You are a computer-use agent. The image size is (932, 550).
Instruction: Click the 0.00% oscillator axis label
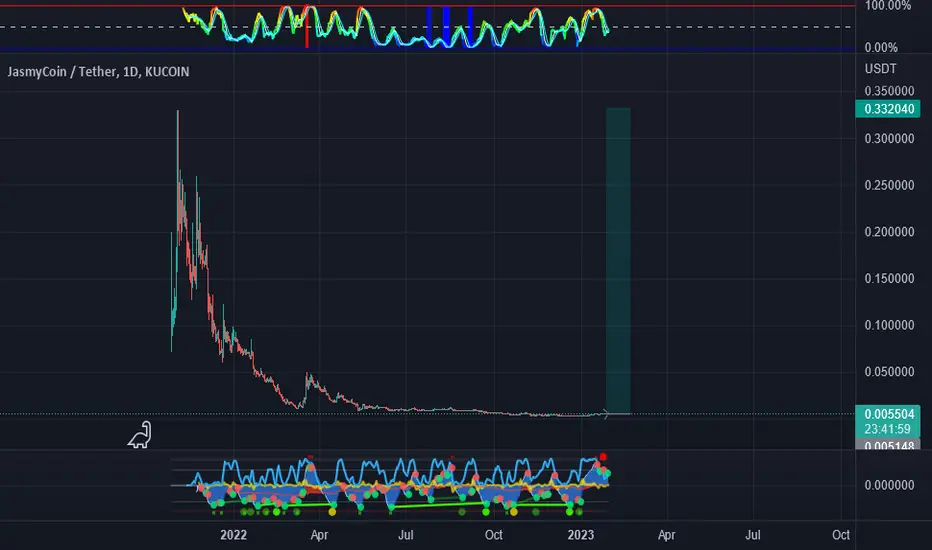click(881, 47)
